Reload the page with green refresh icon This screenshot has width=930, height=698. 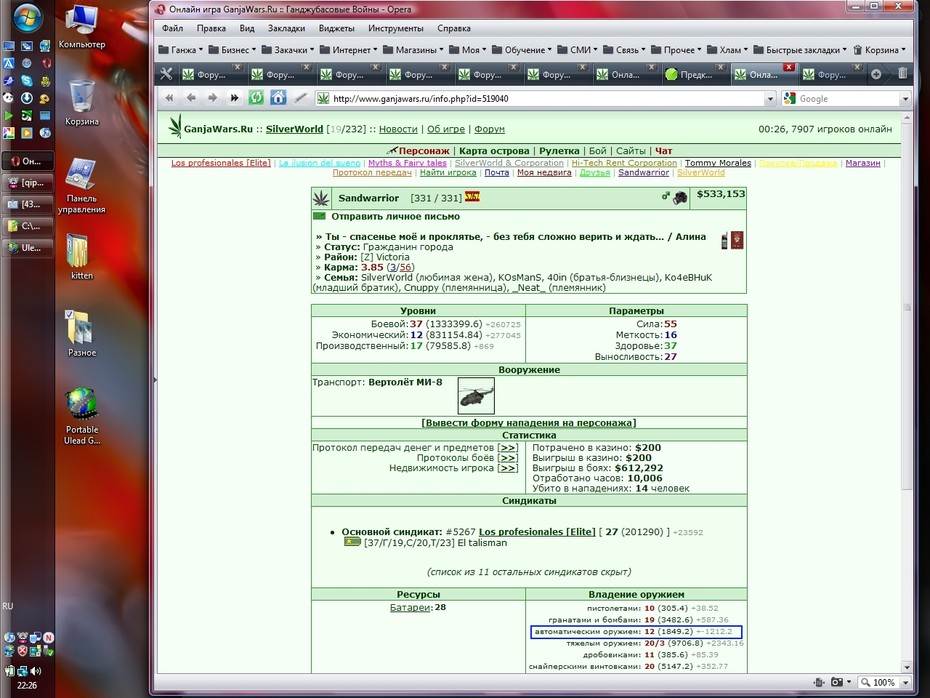(256, 98)
